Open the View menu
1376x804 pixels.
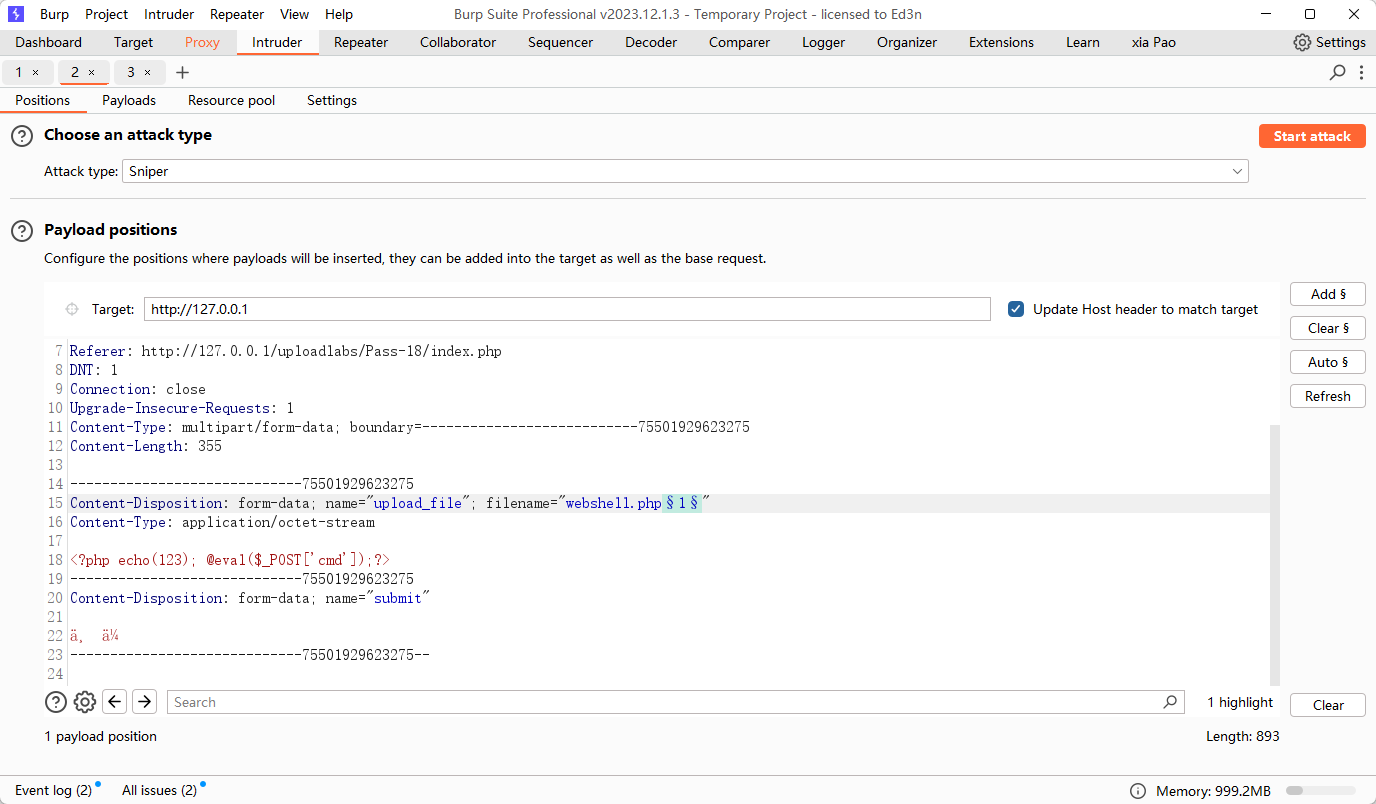(x=294, y=14)
